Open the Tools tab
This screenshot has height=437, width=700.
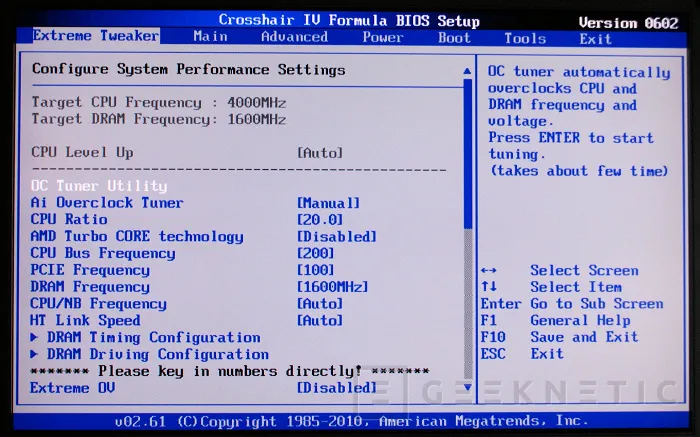[525, 38]
